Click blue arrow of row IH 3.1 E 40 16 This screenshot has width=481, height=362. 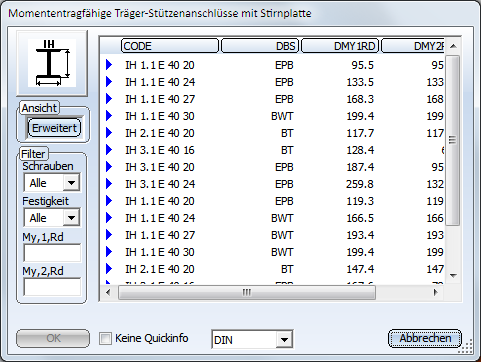[x=109, y=150]
